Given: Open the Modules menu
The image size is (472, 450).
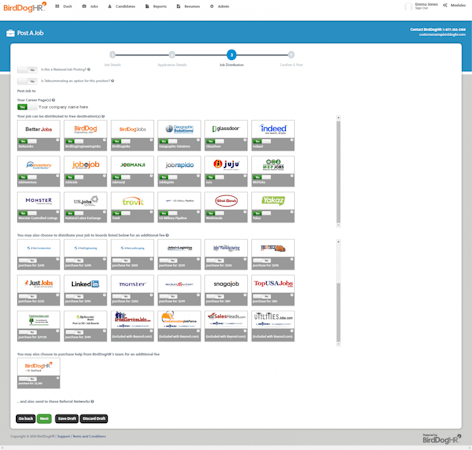Looking at the screenshot, I should coord(454,5).
